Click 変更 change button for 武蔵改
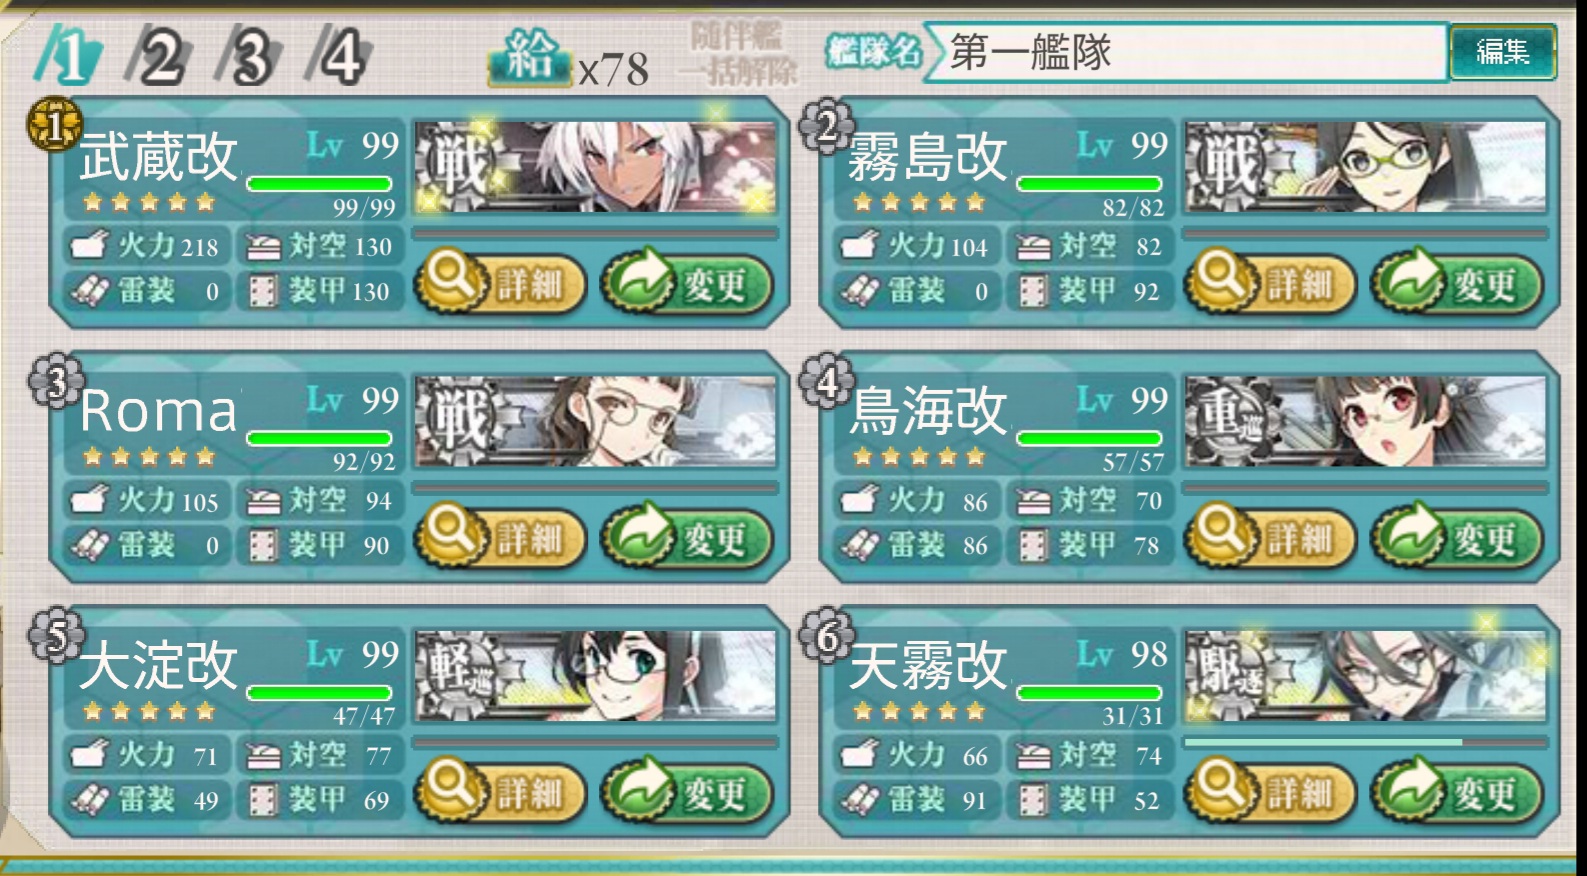This screenshot has height=876, width=1587. click(687, 284)
